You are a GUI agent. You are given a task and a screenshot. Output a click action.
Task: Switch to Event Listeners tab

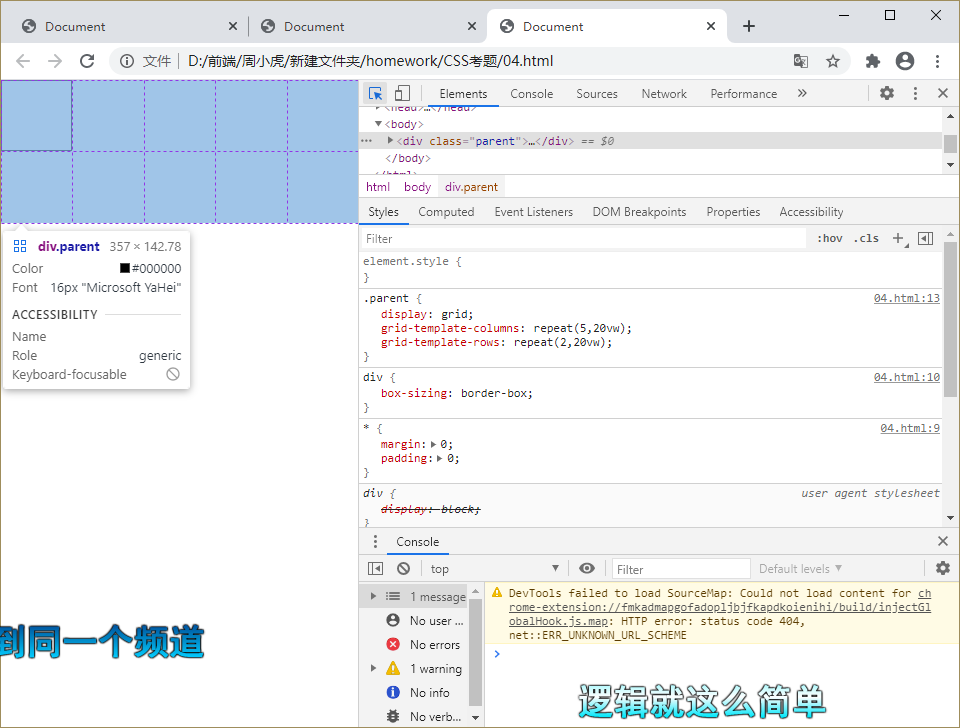[533, 212]
